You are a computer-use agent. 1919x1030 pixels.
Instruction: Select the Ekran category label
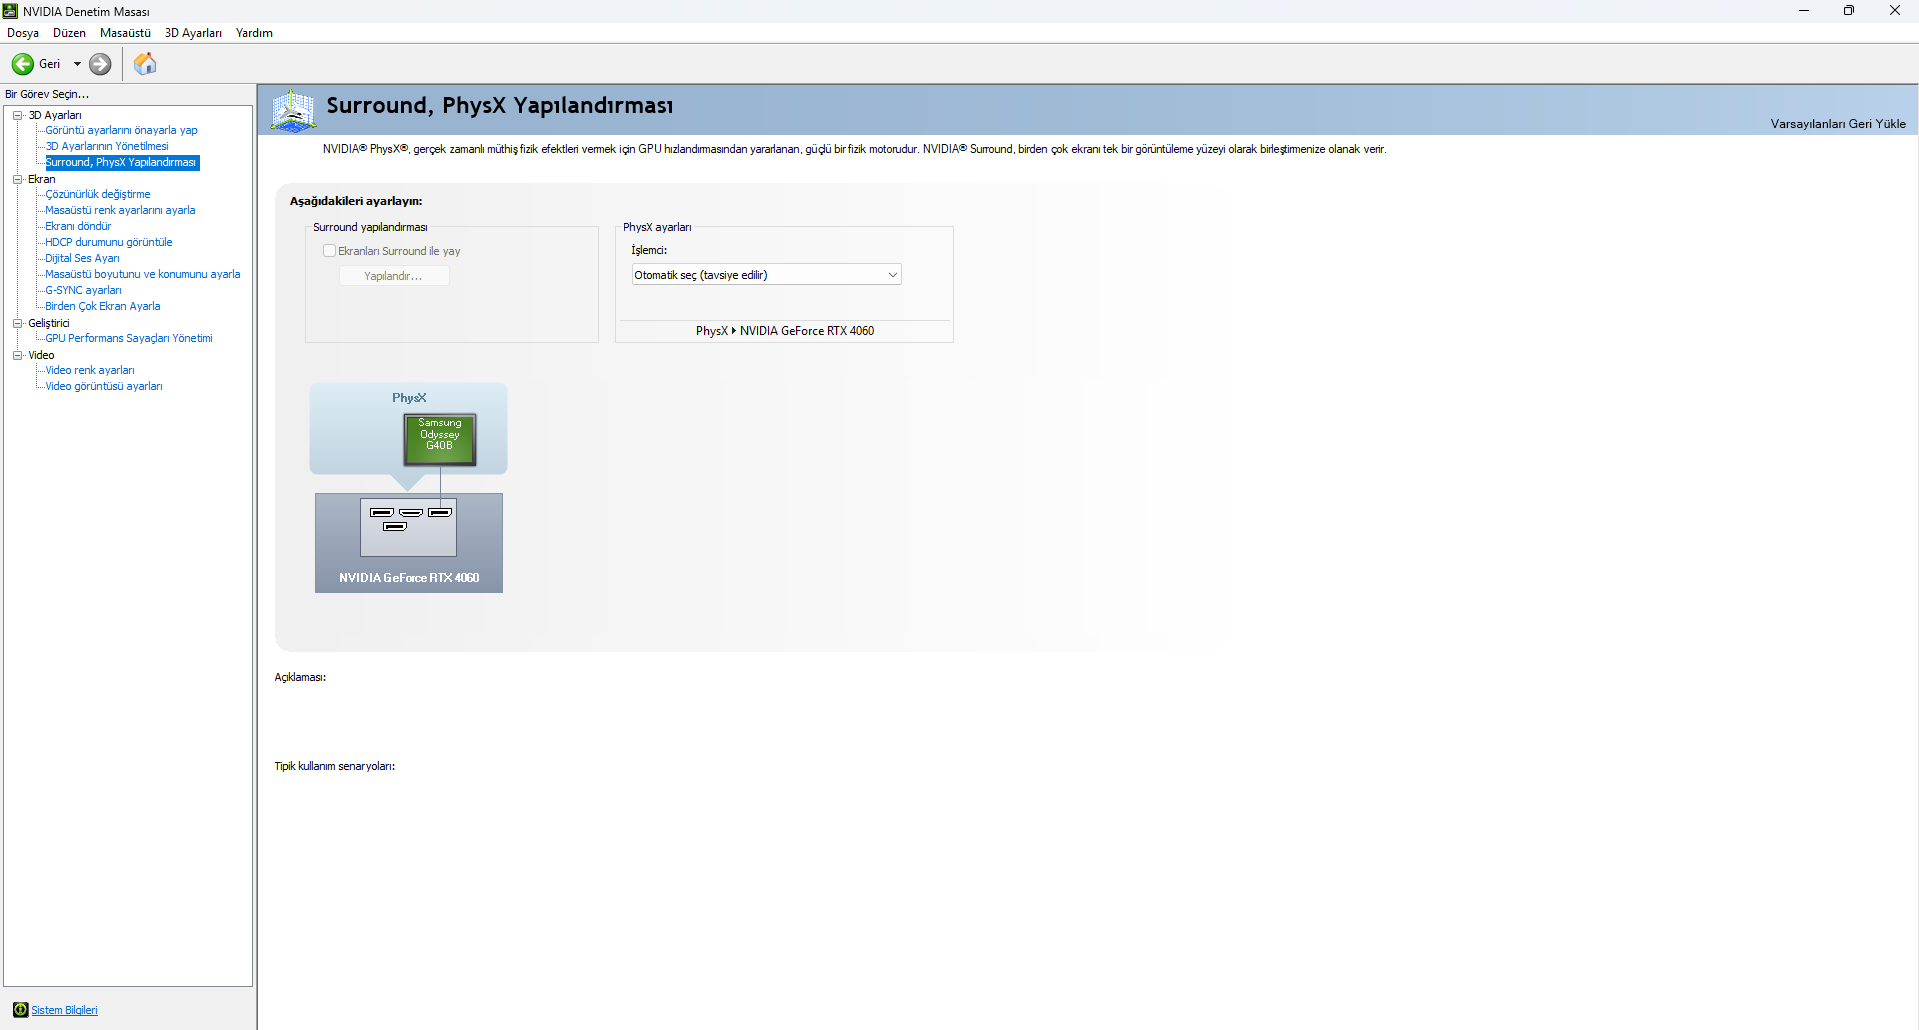[42, 179]
